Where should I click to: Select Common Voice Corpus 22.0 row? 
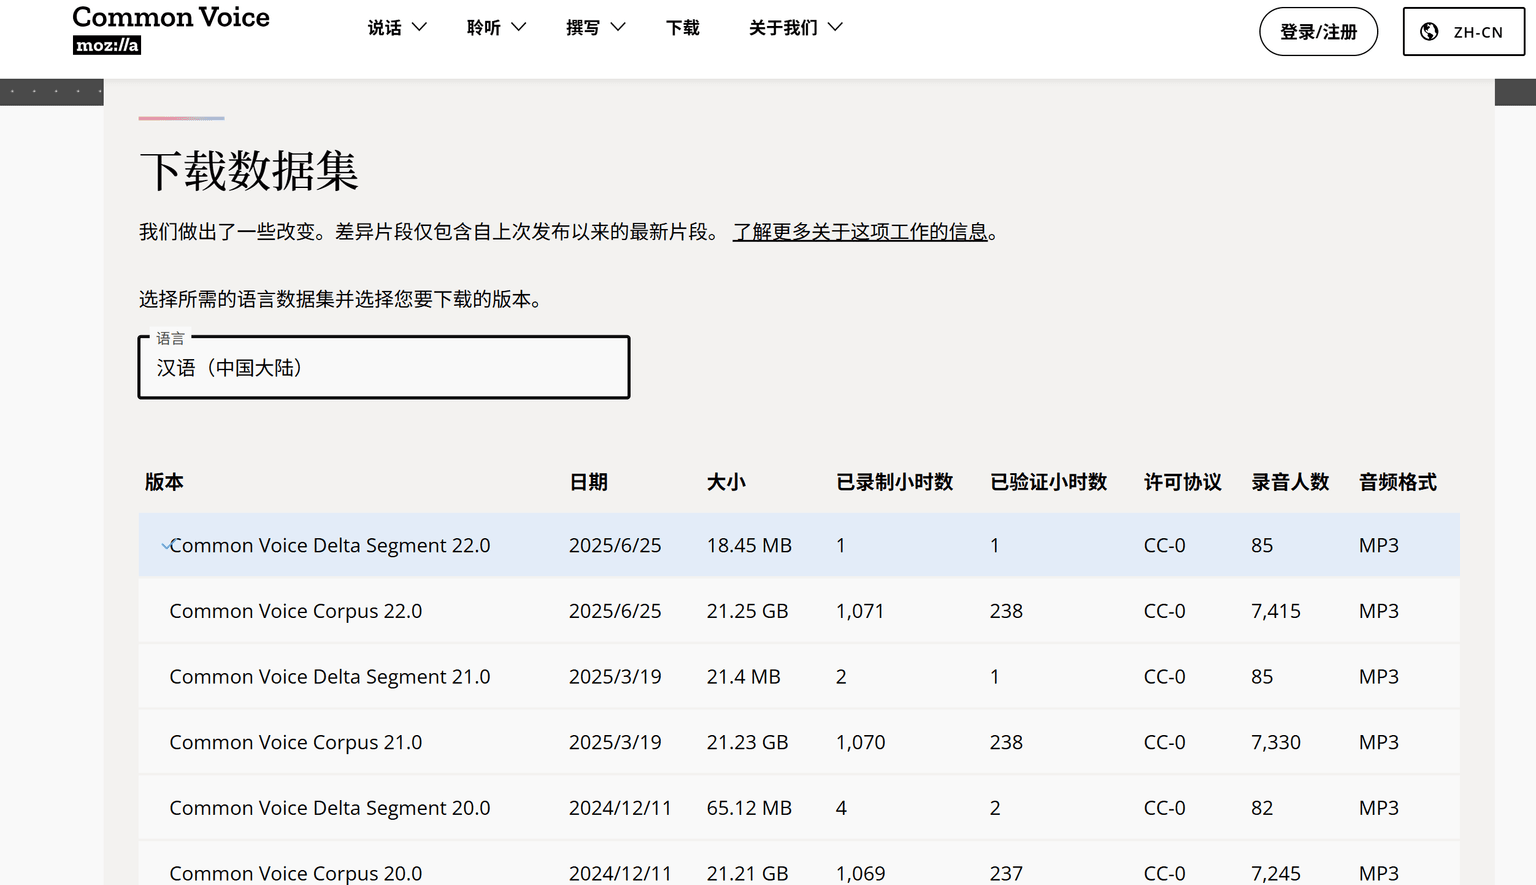(x=799, y=611)
